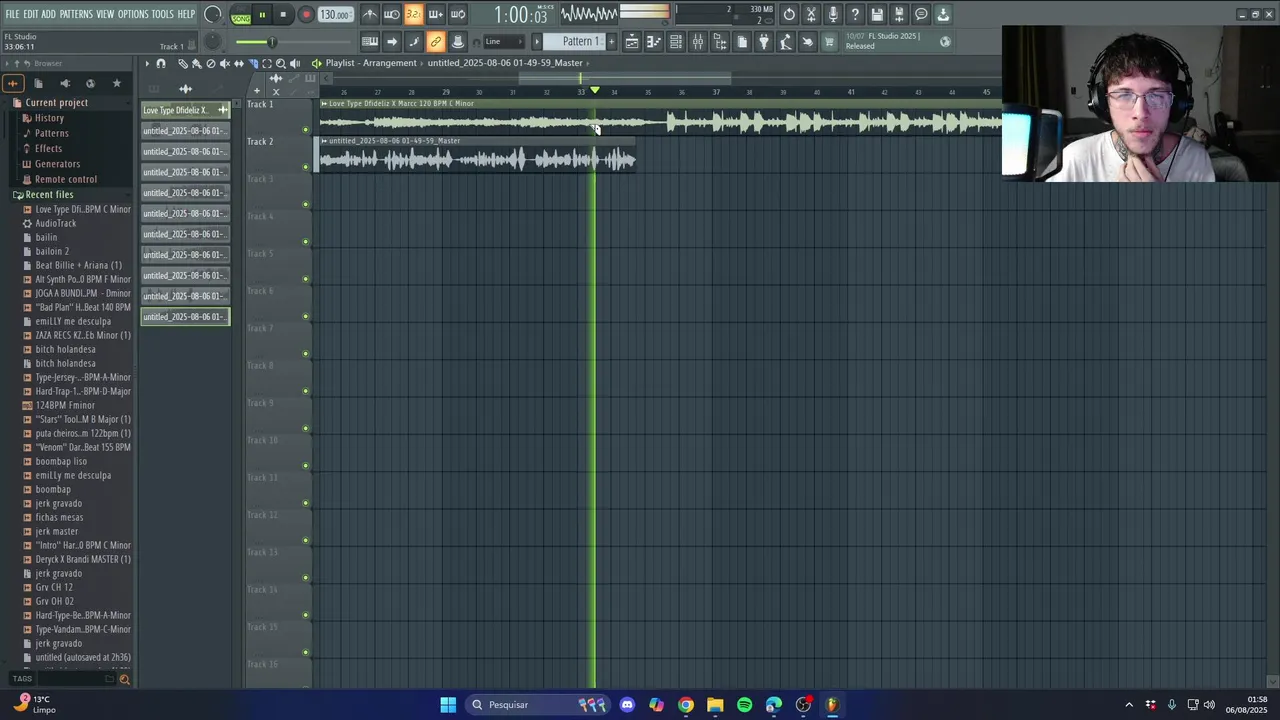Open the PATTERNS menu
This screenshot has width=1280, height=720.
[76, 14]
